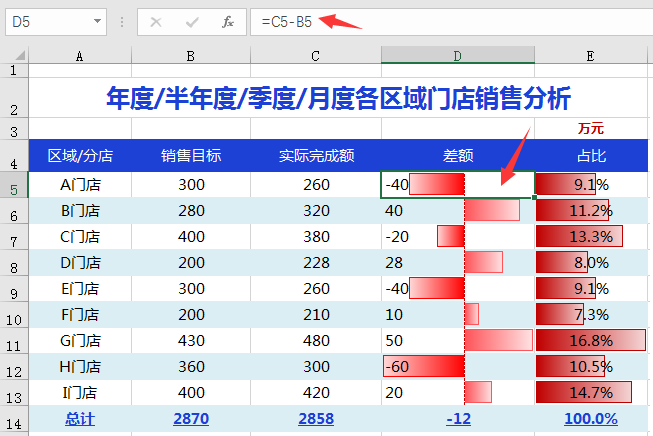653x436 pixels.
Task: Click the 2870 total sales target
Action: point(191,419)
